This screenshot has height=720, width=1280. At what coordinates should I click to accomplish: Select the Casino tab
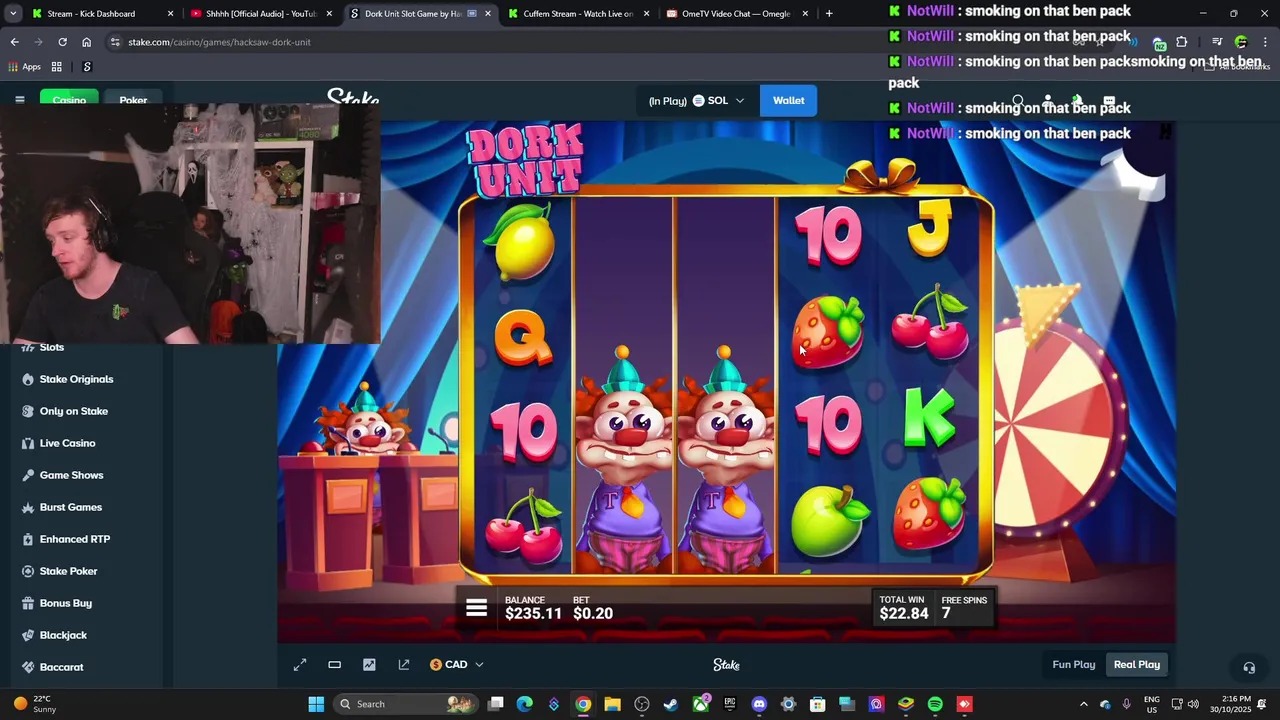pos(69,100)
